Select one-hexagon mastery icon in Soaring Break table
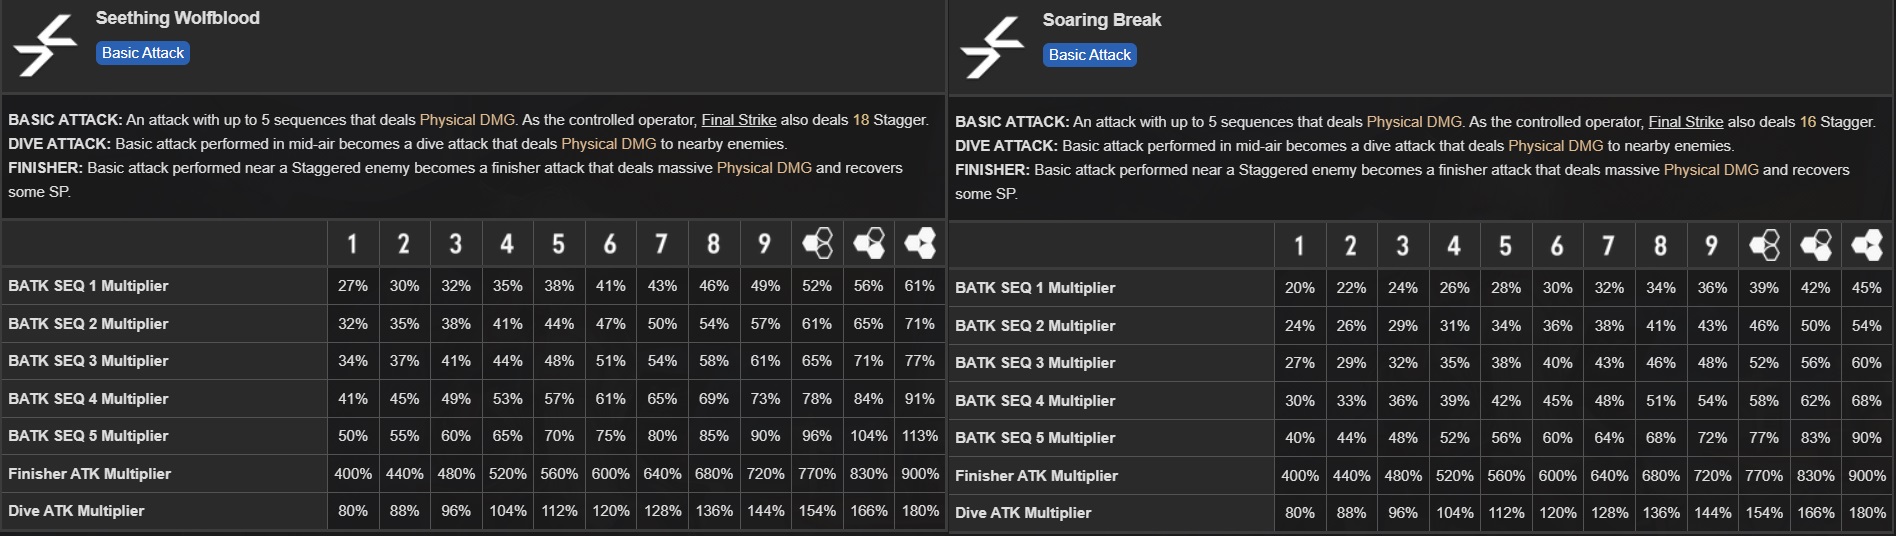 click(x=1764, y=245)
